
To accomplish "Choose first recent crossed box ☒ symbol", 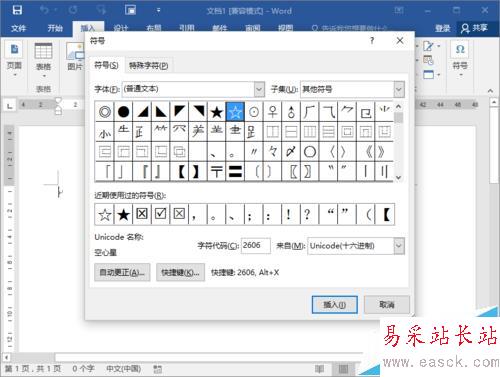I will [142, 214].
